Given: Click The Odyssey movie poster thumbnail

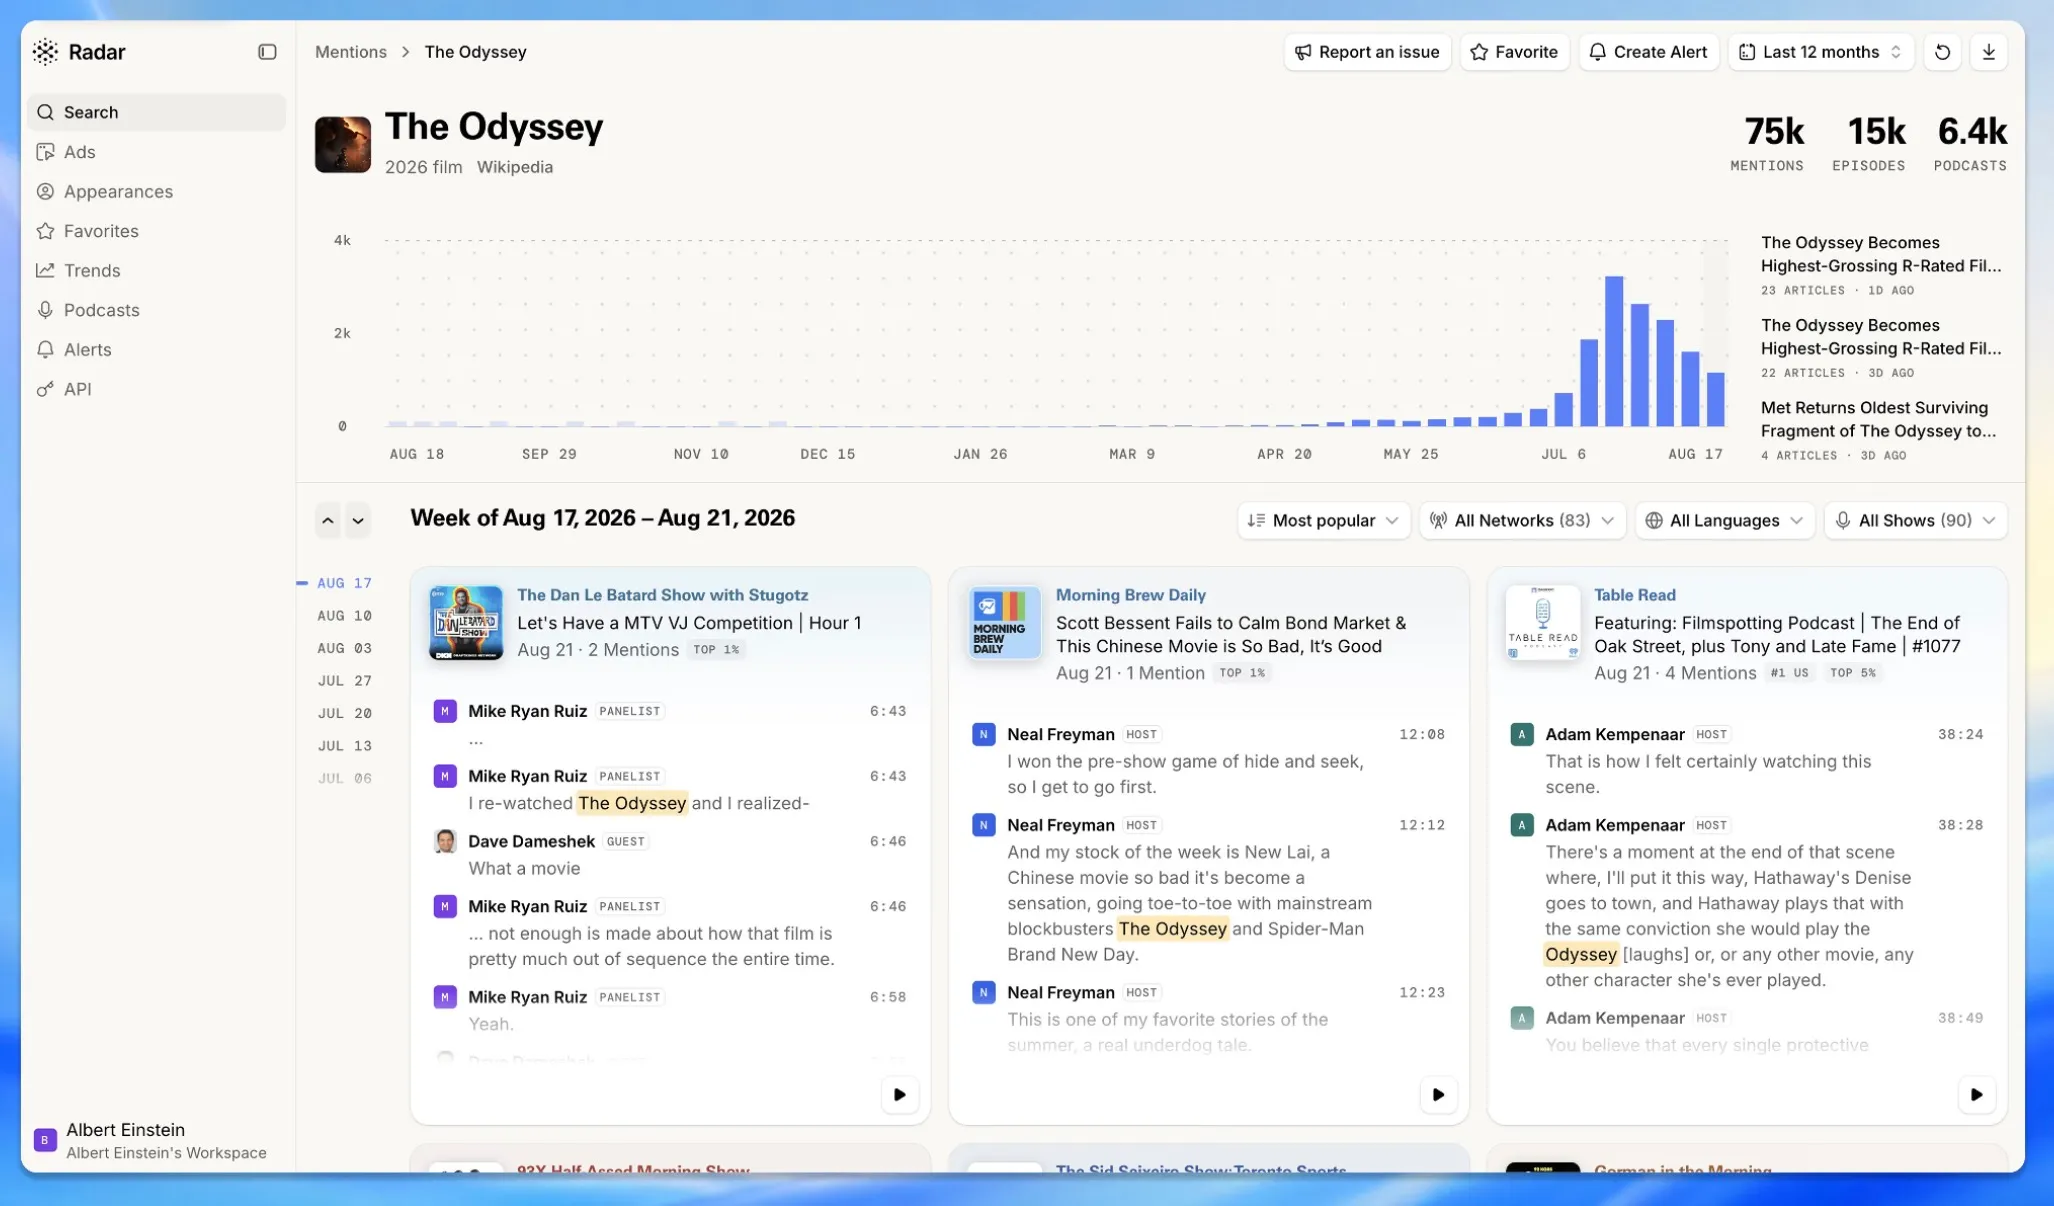Looking at the screenshot, I should pyautogui.click(x=343, y=144).
